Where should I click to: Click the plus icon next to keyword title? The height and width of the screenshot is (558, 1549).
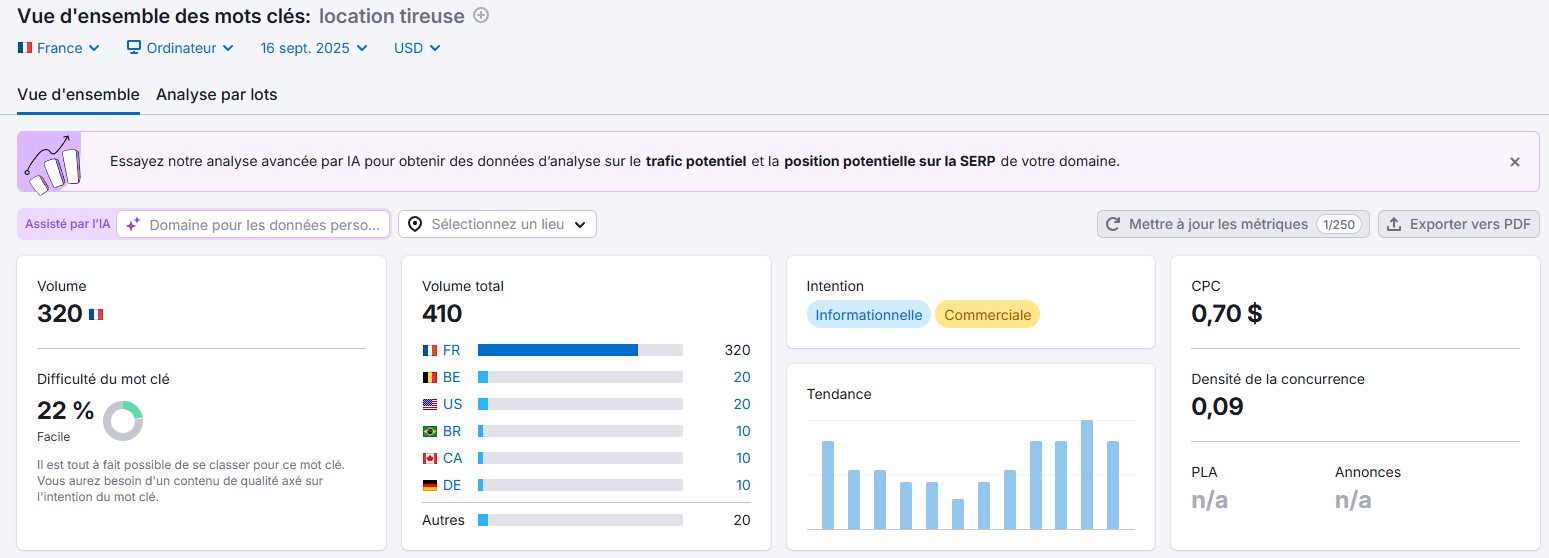(x=481, y=15)
